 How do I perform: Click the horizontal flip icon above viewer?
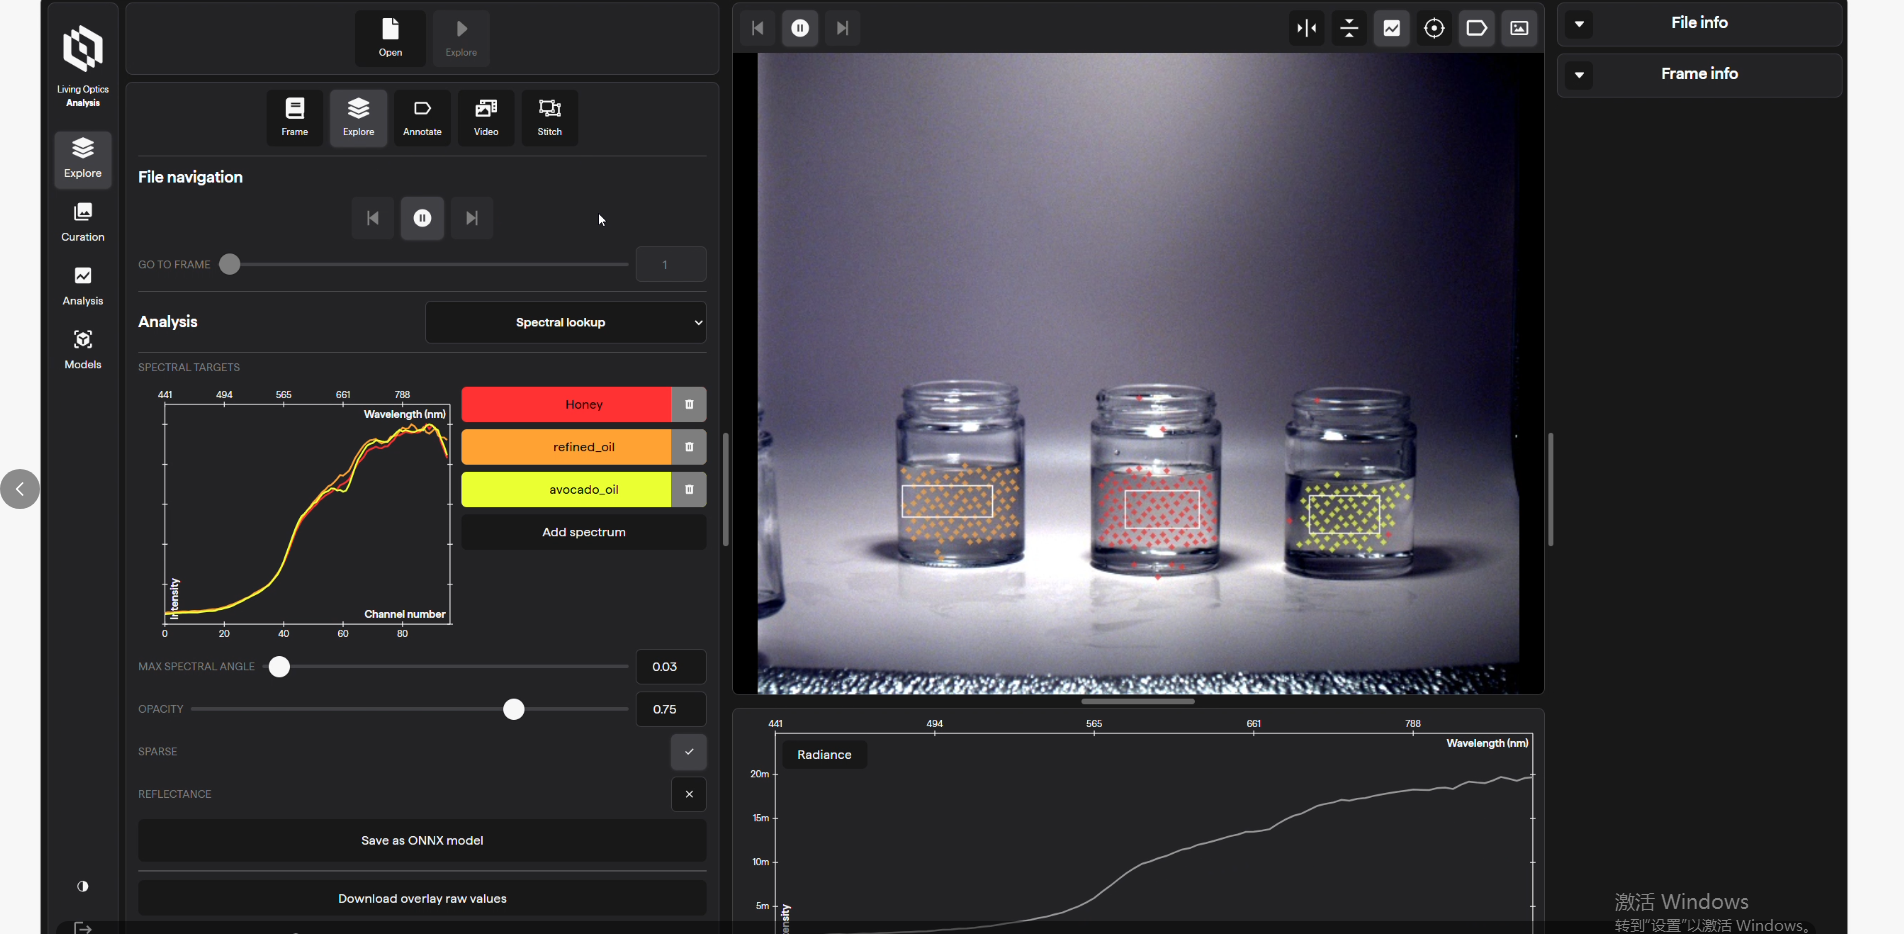coord(1307,28)
